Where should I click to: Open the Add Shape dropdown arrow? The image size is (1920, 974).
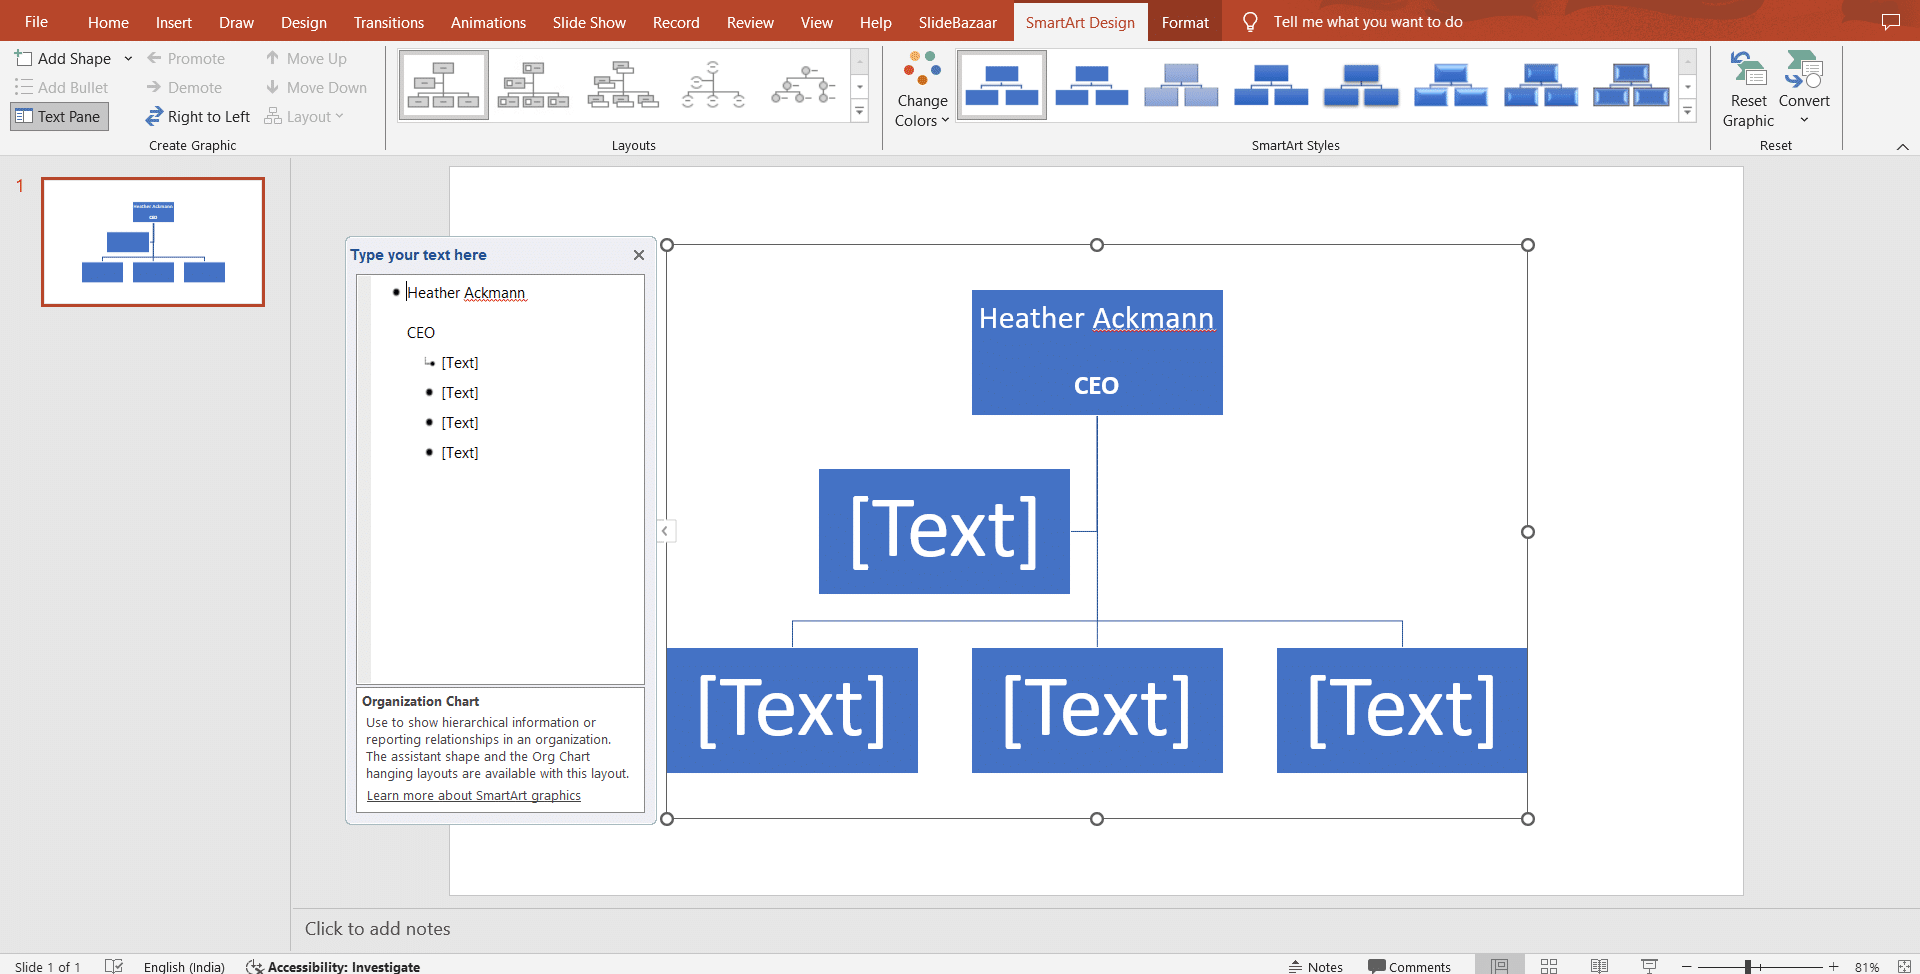(128, 58)
